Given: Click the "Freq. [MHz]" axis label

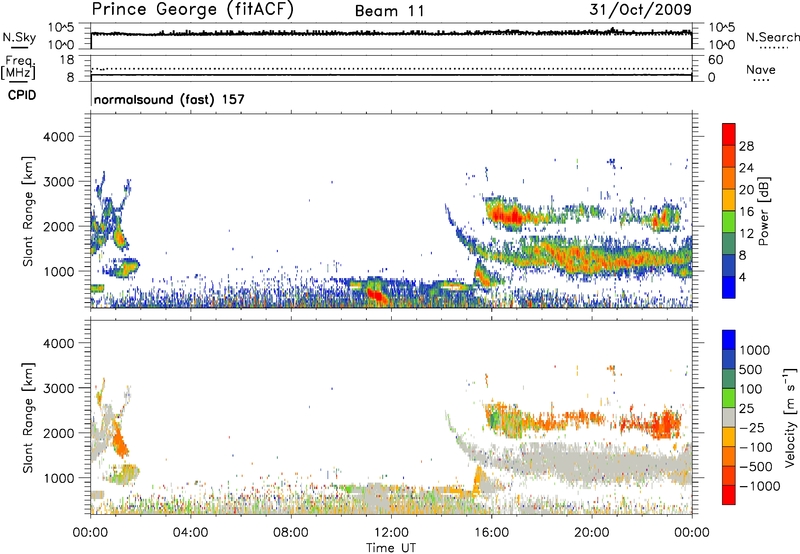Looking at the screenshot, I should click(18, 68).
